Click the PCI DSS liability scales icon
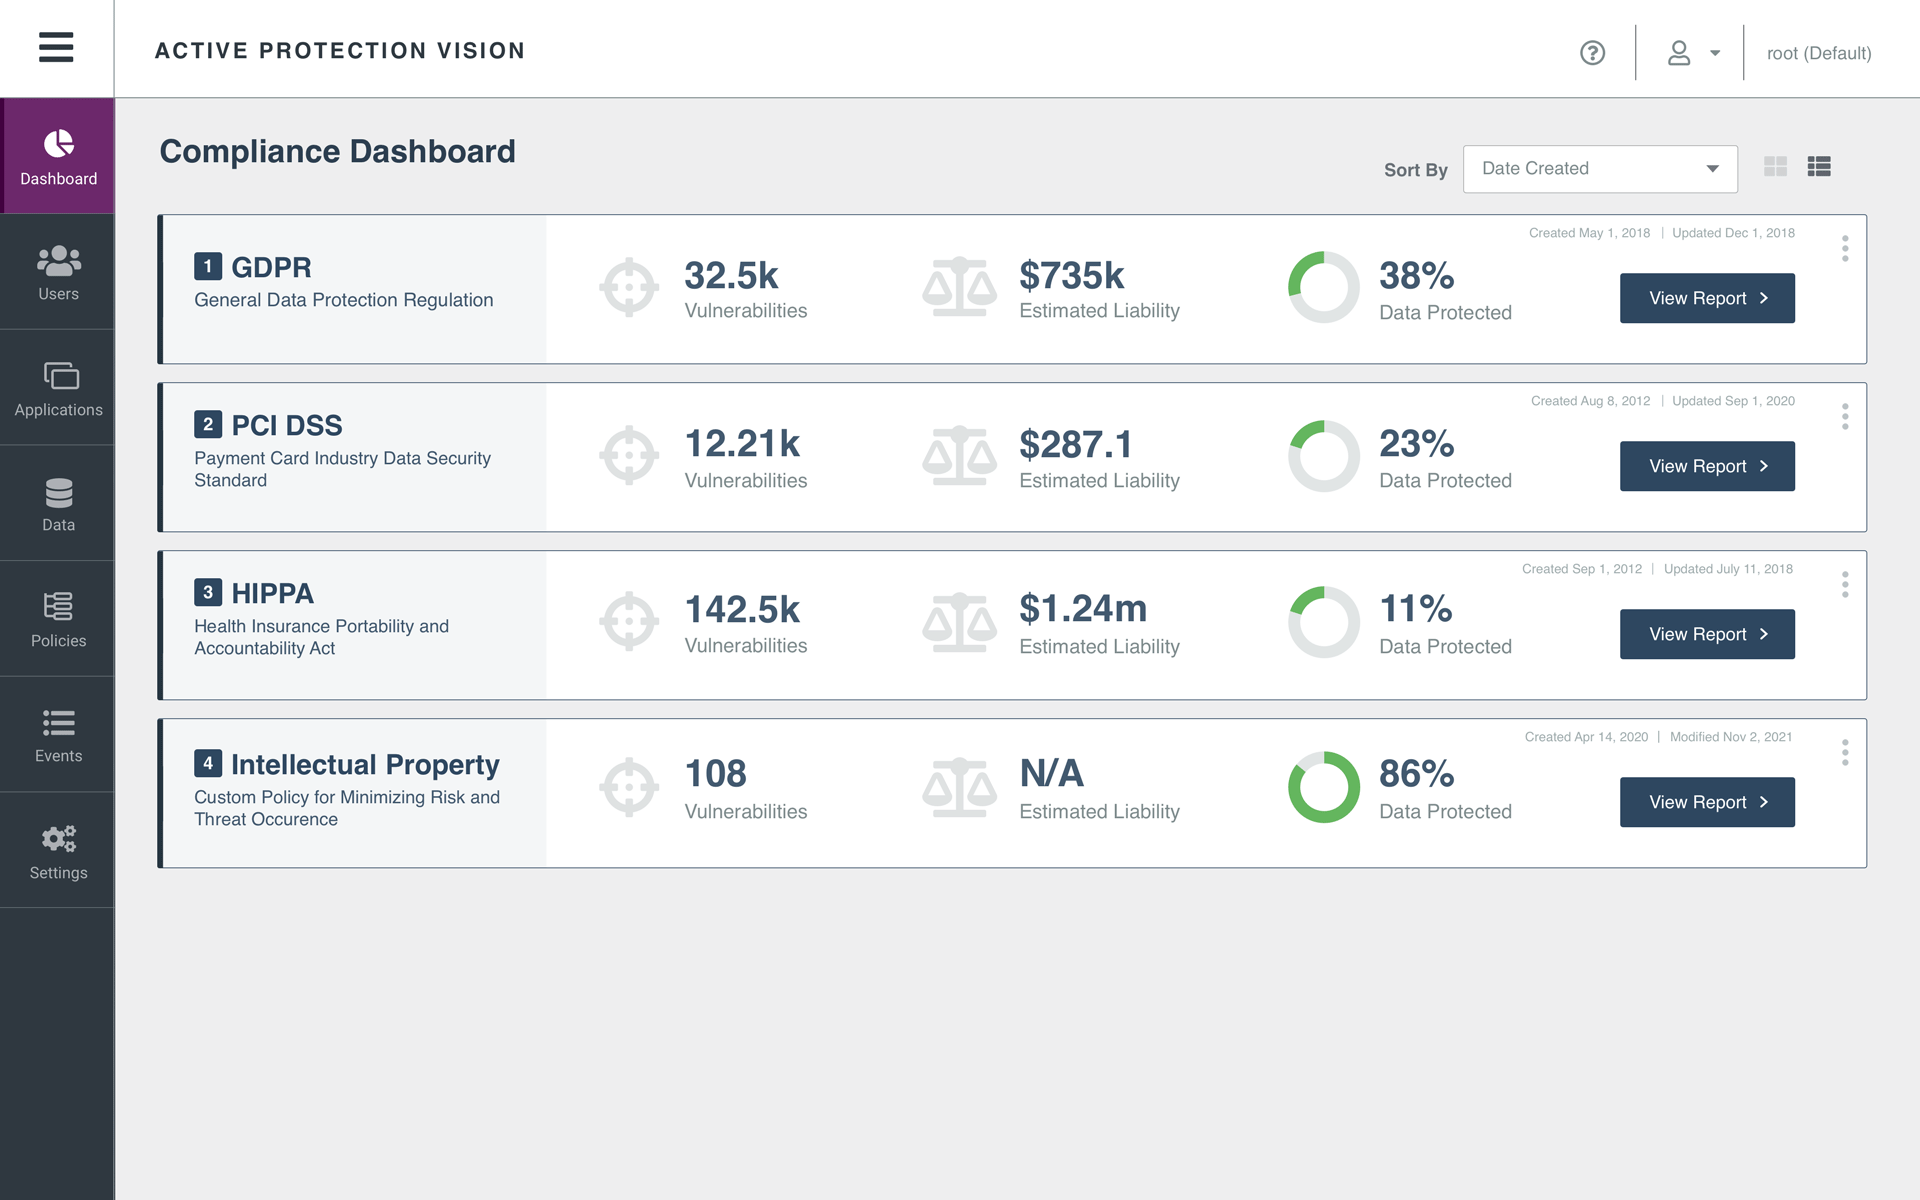 pyautogui.click(x=959, y=455)
